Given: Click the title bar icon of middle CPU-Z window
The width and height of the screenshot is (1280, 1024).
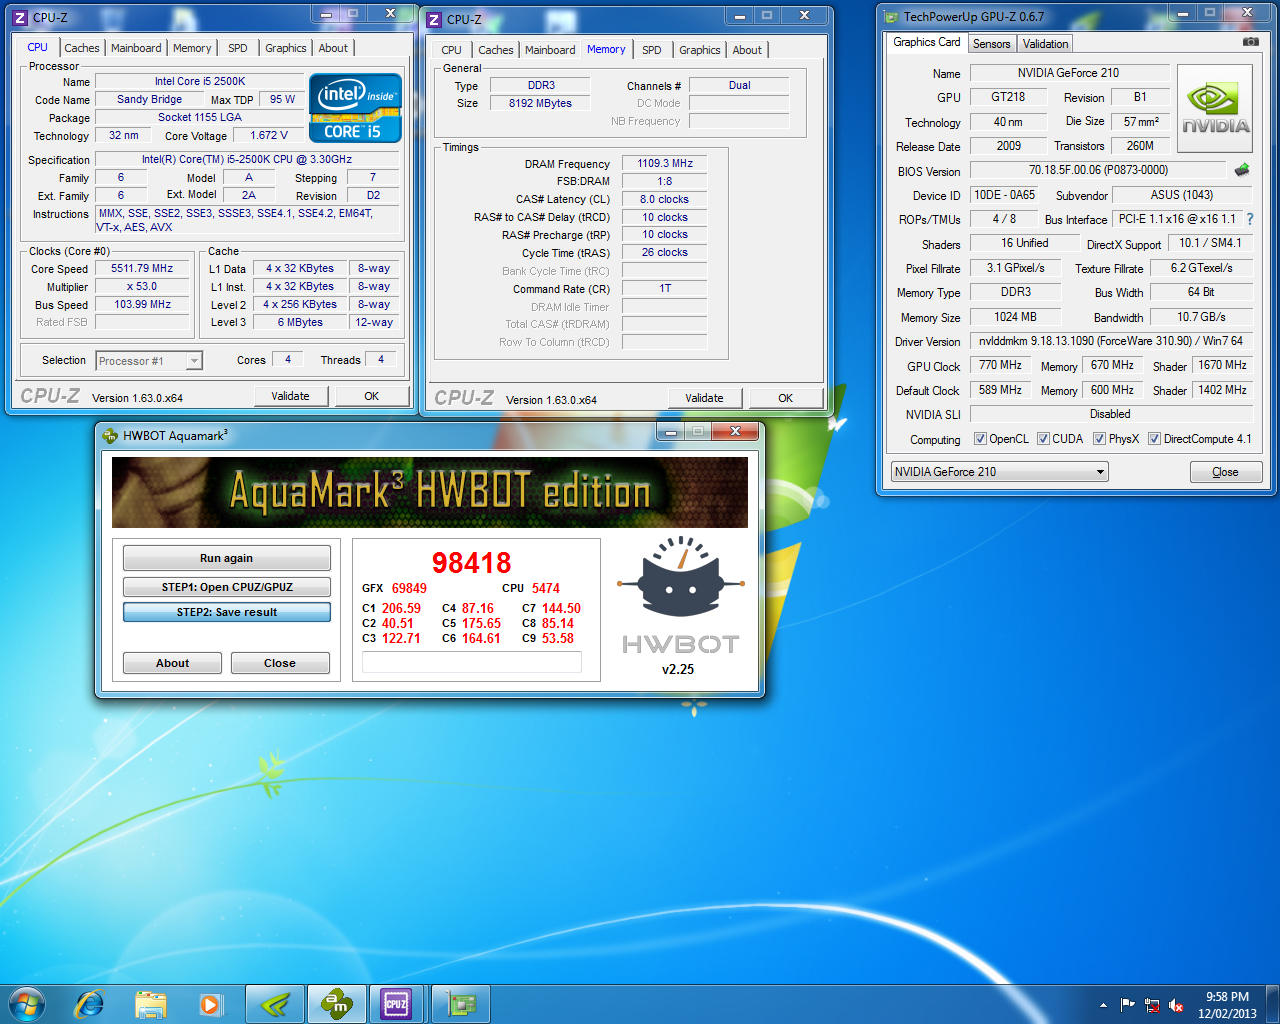Looking at the screenshot, I should coord(434,19).
